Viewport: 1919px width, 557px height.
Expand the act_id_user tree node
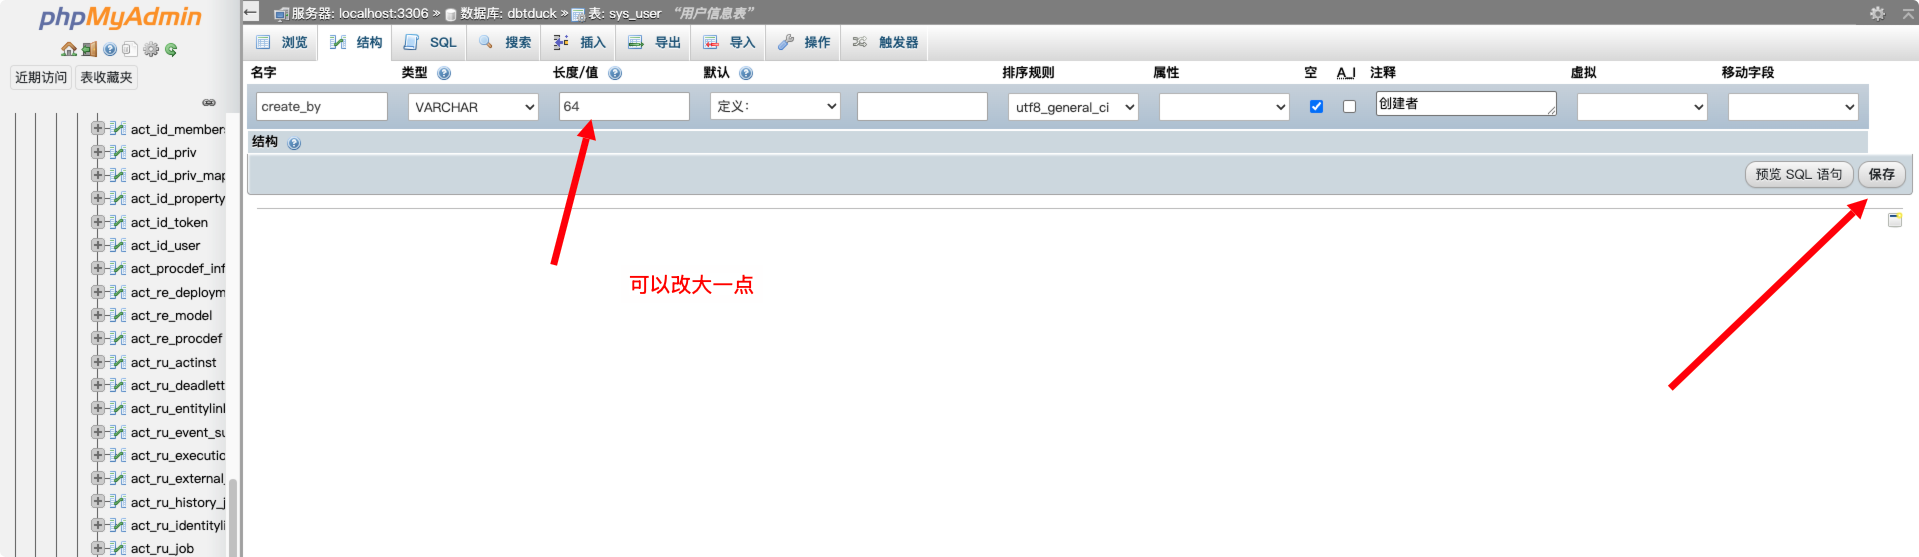coord(97,245)
